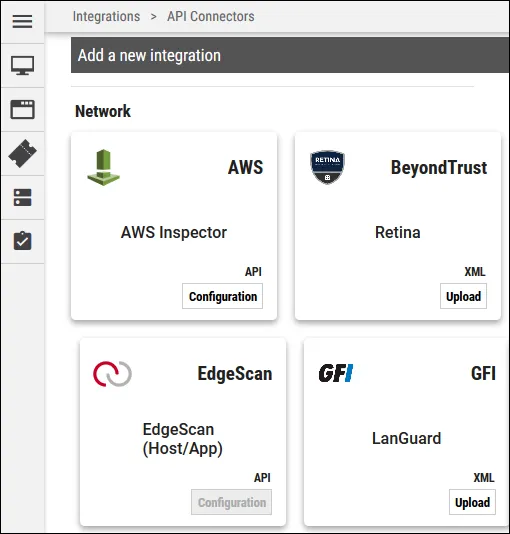Screen dimensions: 510x534
Task: Click the API label on EdgeScan card
Action: tap(262, 478)
